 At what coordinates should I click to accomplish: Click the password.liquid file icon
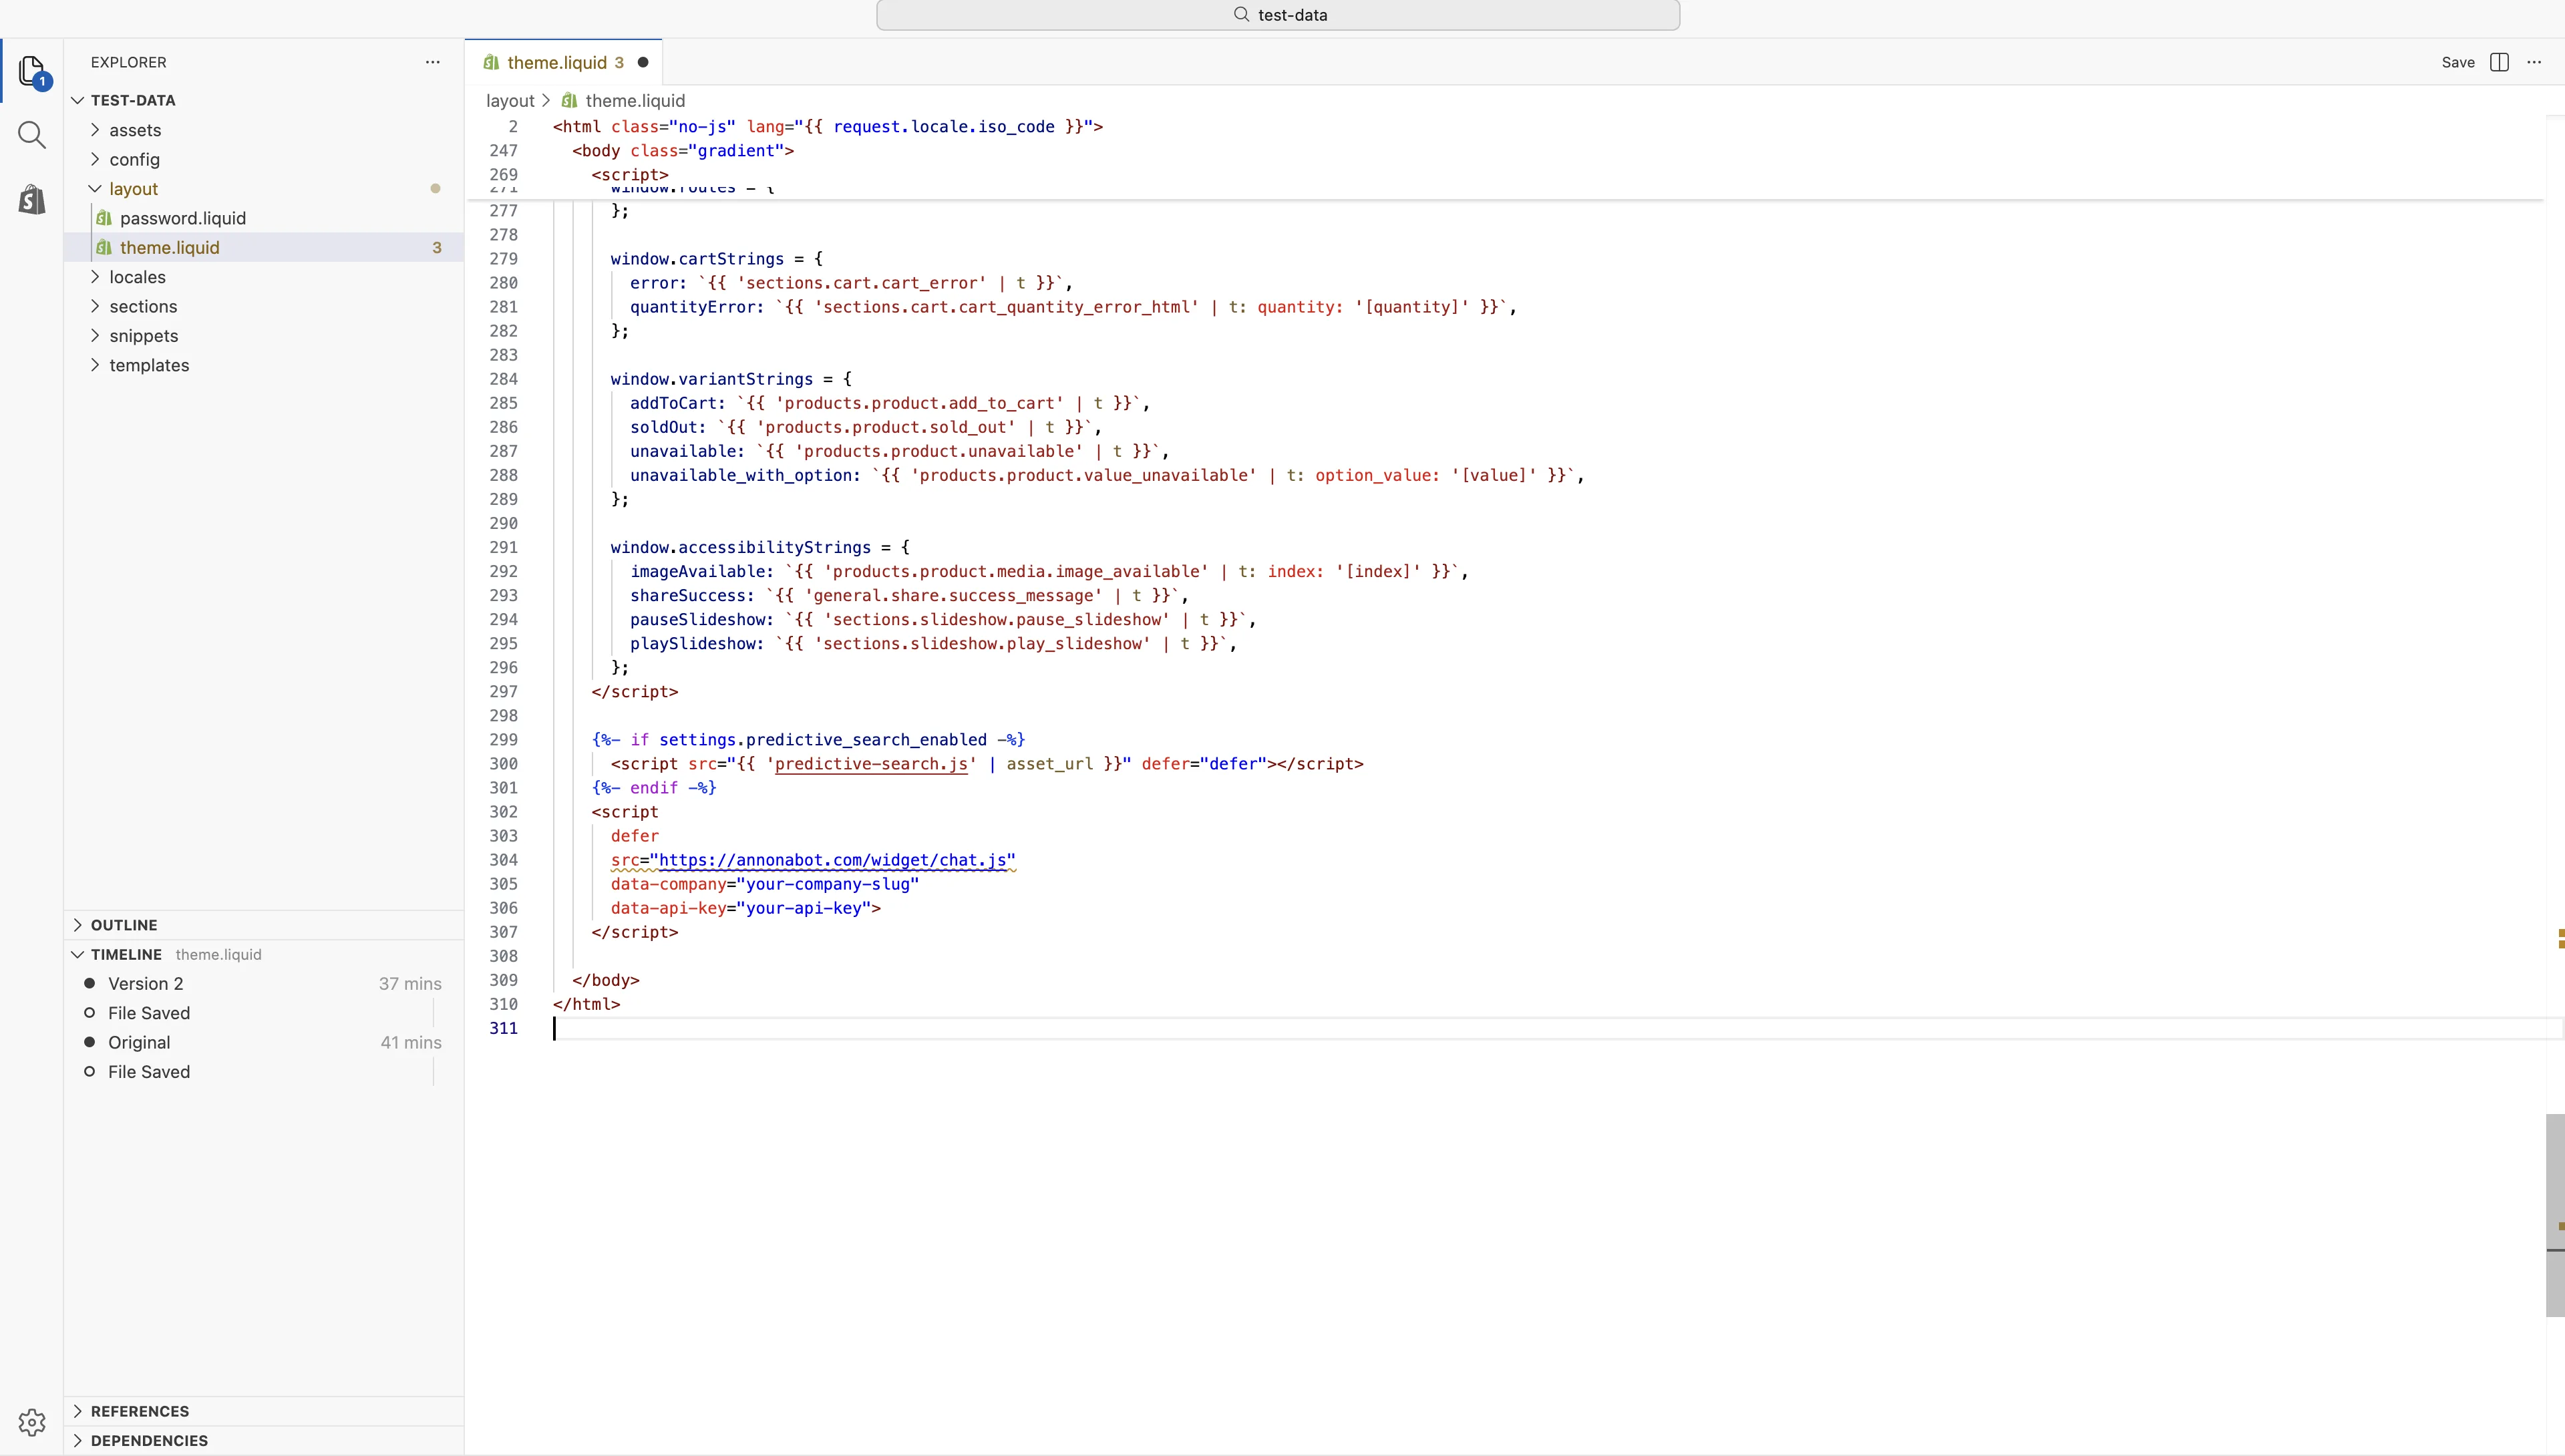coord(104,218)
